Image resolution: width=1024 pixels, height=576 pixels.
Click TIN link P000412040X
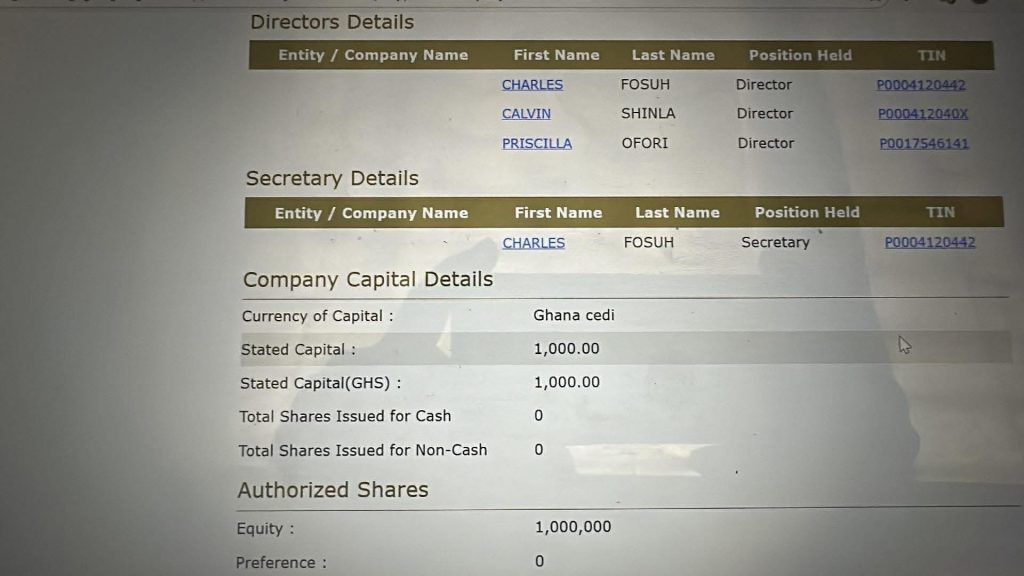tap(923, 114)
